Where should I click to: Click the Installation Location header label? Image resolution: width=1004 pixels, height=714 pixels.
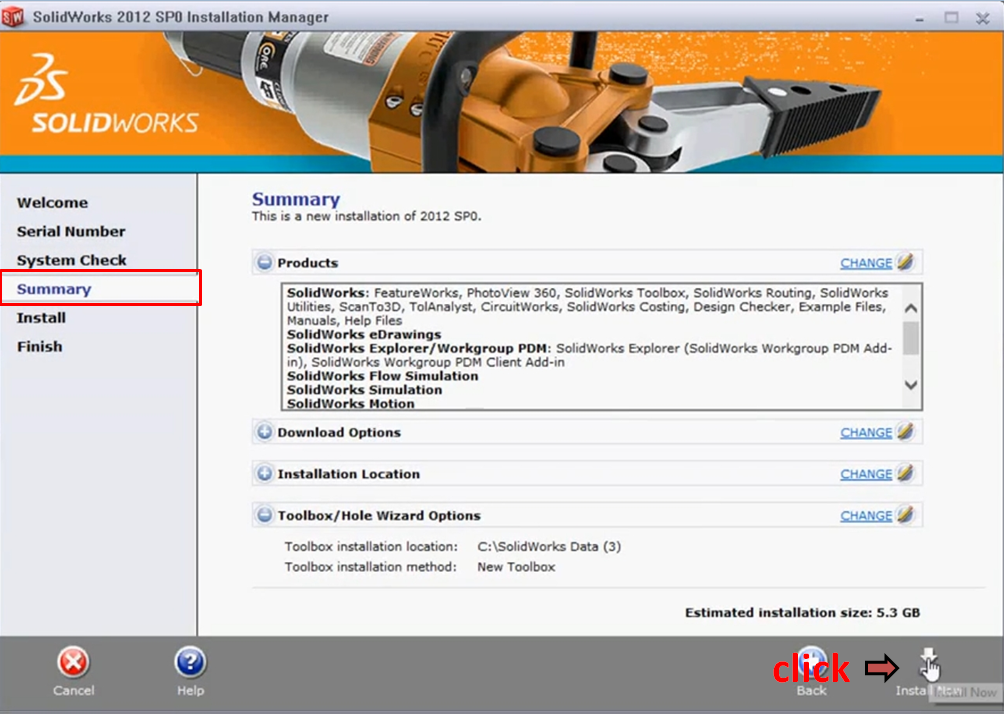coord(348,474)
